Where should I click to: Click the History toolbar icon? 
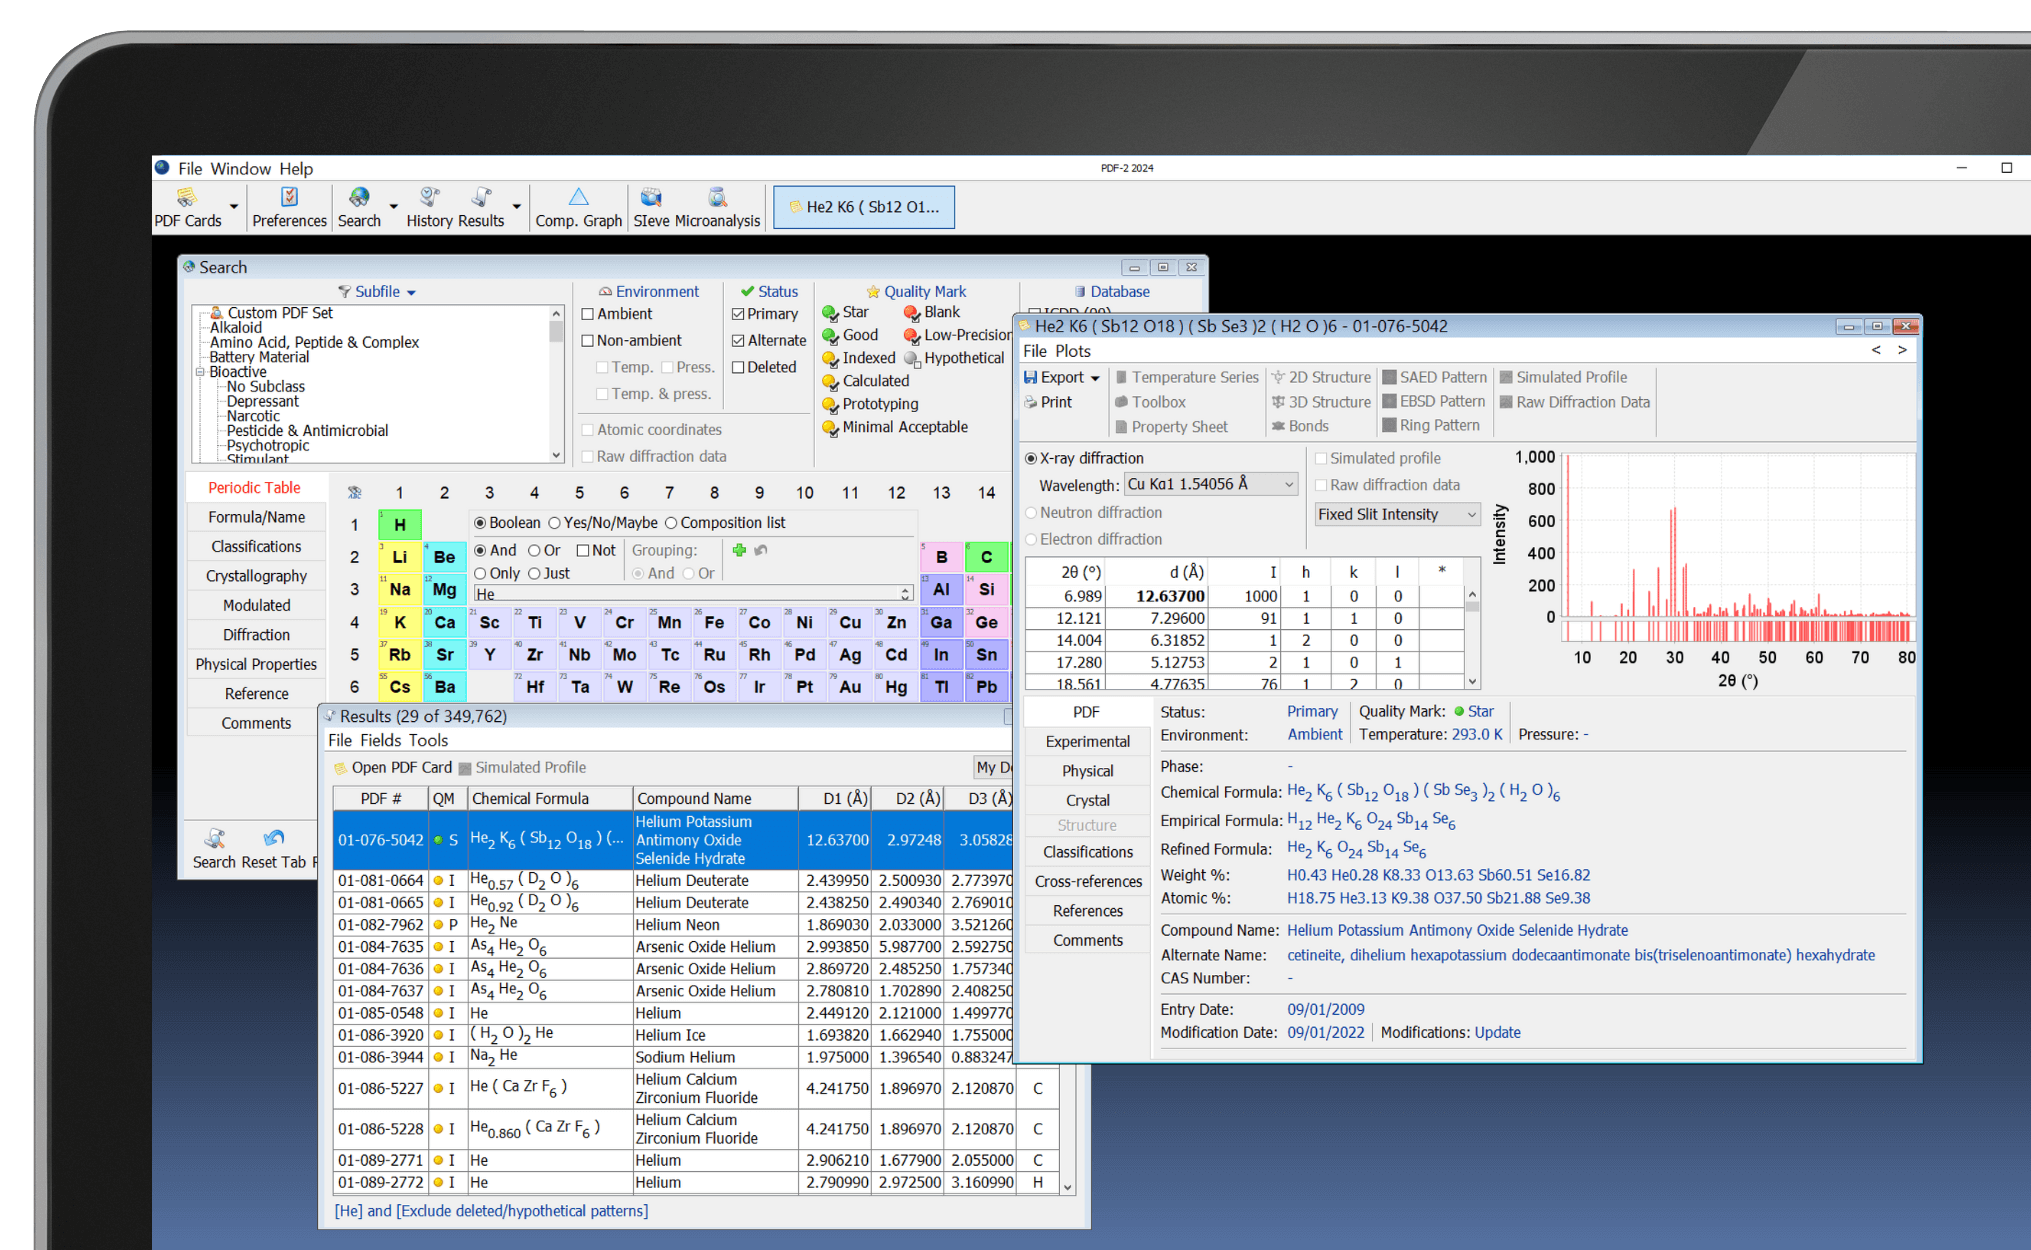[430, 198]
